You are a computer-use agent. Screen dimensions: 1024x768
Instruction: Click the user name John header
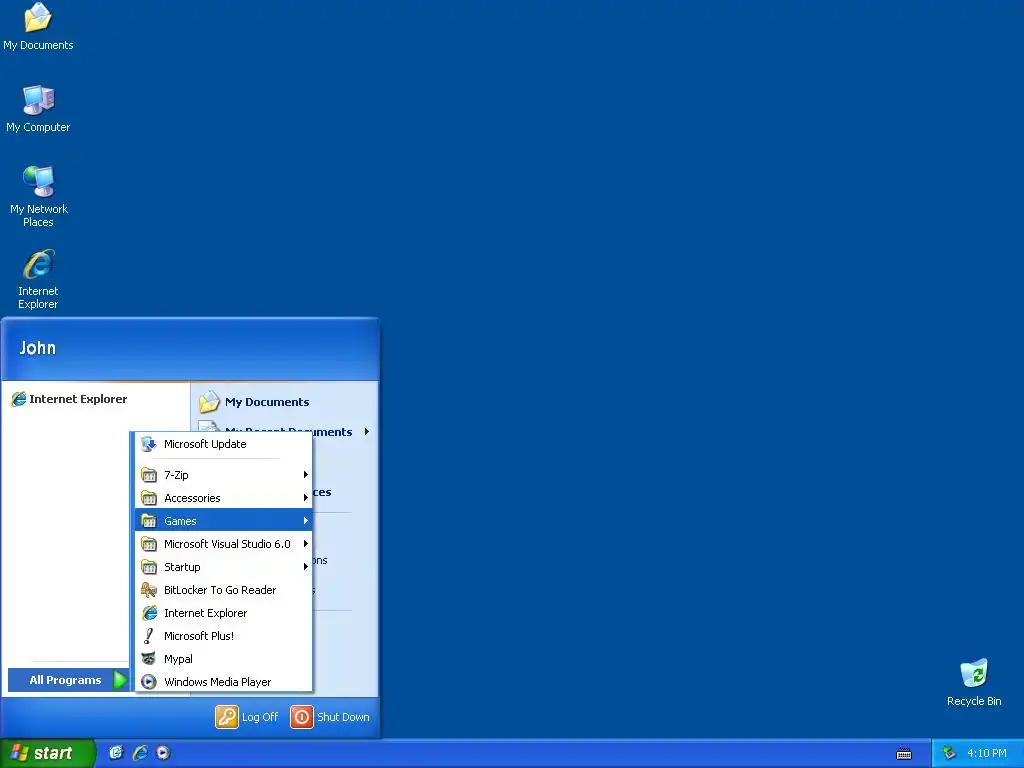pyautogui.click(x=37, y=348)
